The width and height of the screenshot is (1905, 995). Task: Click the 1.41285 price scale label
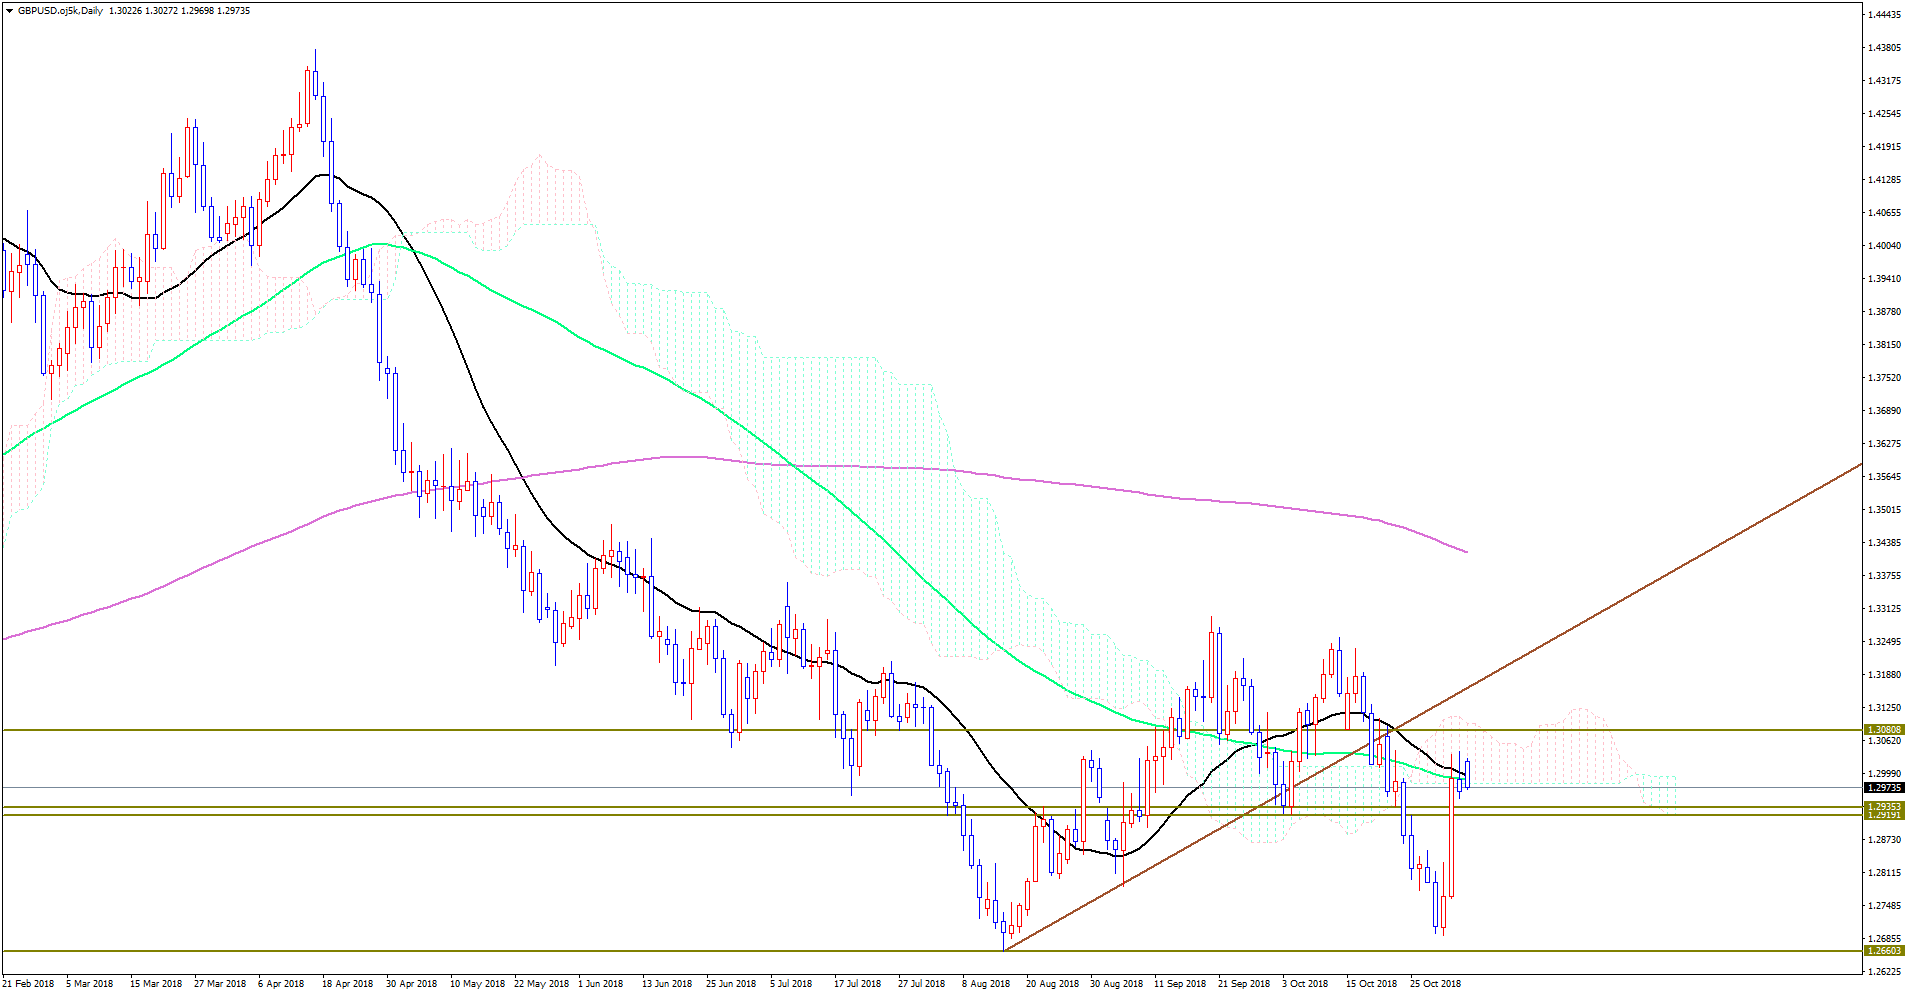click(x=1885, y=179)
